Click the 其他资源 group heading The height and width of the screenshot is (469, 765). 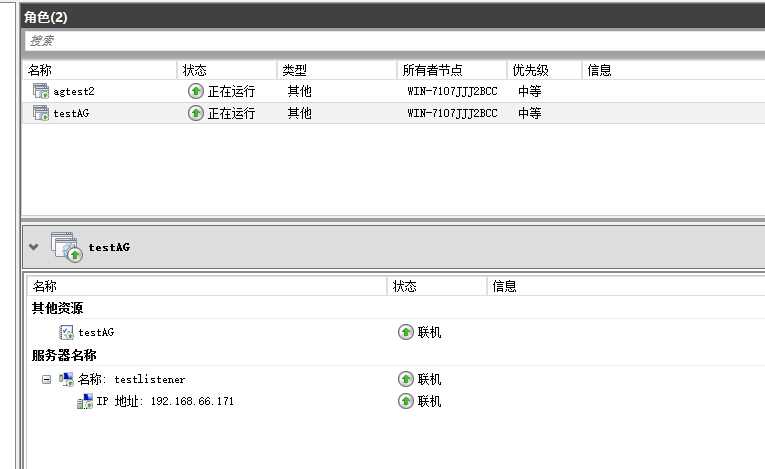pos(58,308)
